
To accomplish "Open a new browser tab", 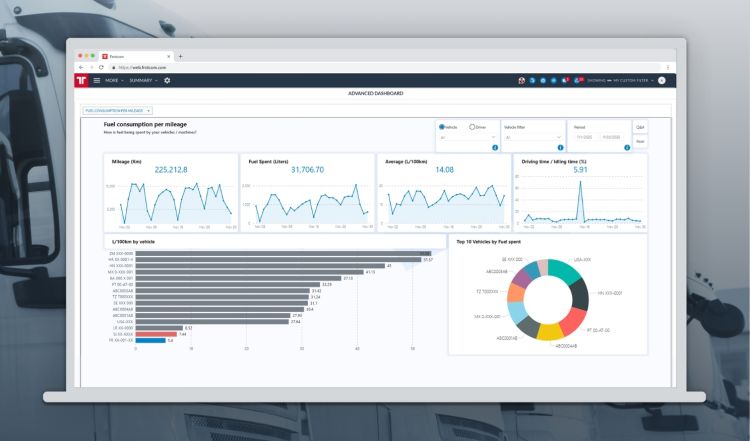I will [180, 56].
